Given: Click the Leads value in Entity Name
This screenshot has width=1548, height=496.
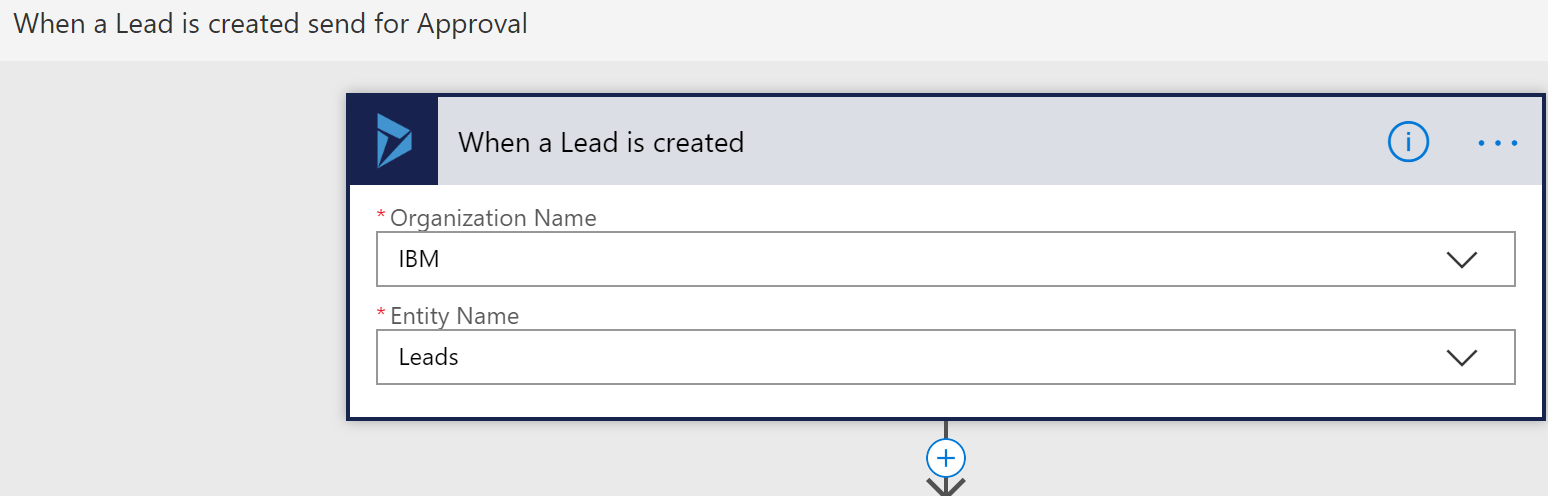Looking at the screenshot, I should (x=428, y=357).
